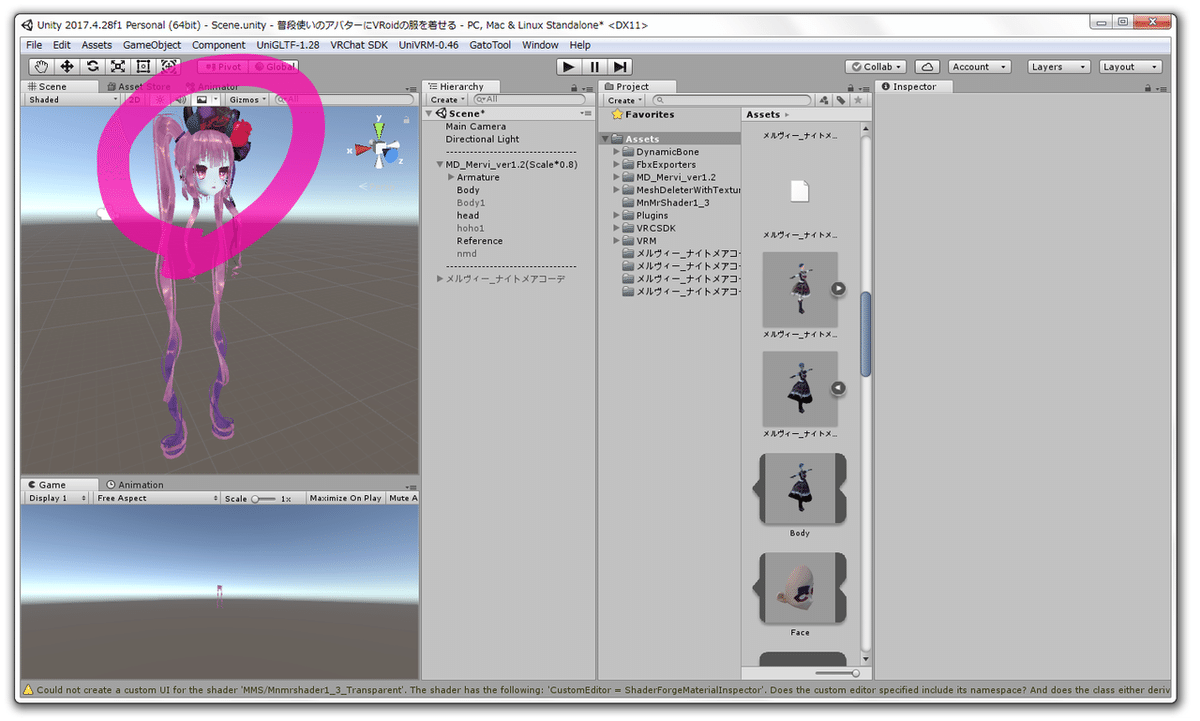This screenshot has width=1200, height=721.
Task: Open the Layout dropdown
Action: point(1131,67)
